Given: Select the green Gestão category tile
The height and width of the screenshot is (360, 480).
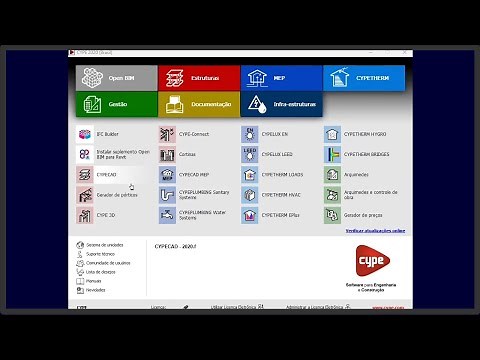Looking at the screenshot, I should click(x=117, y=104).
